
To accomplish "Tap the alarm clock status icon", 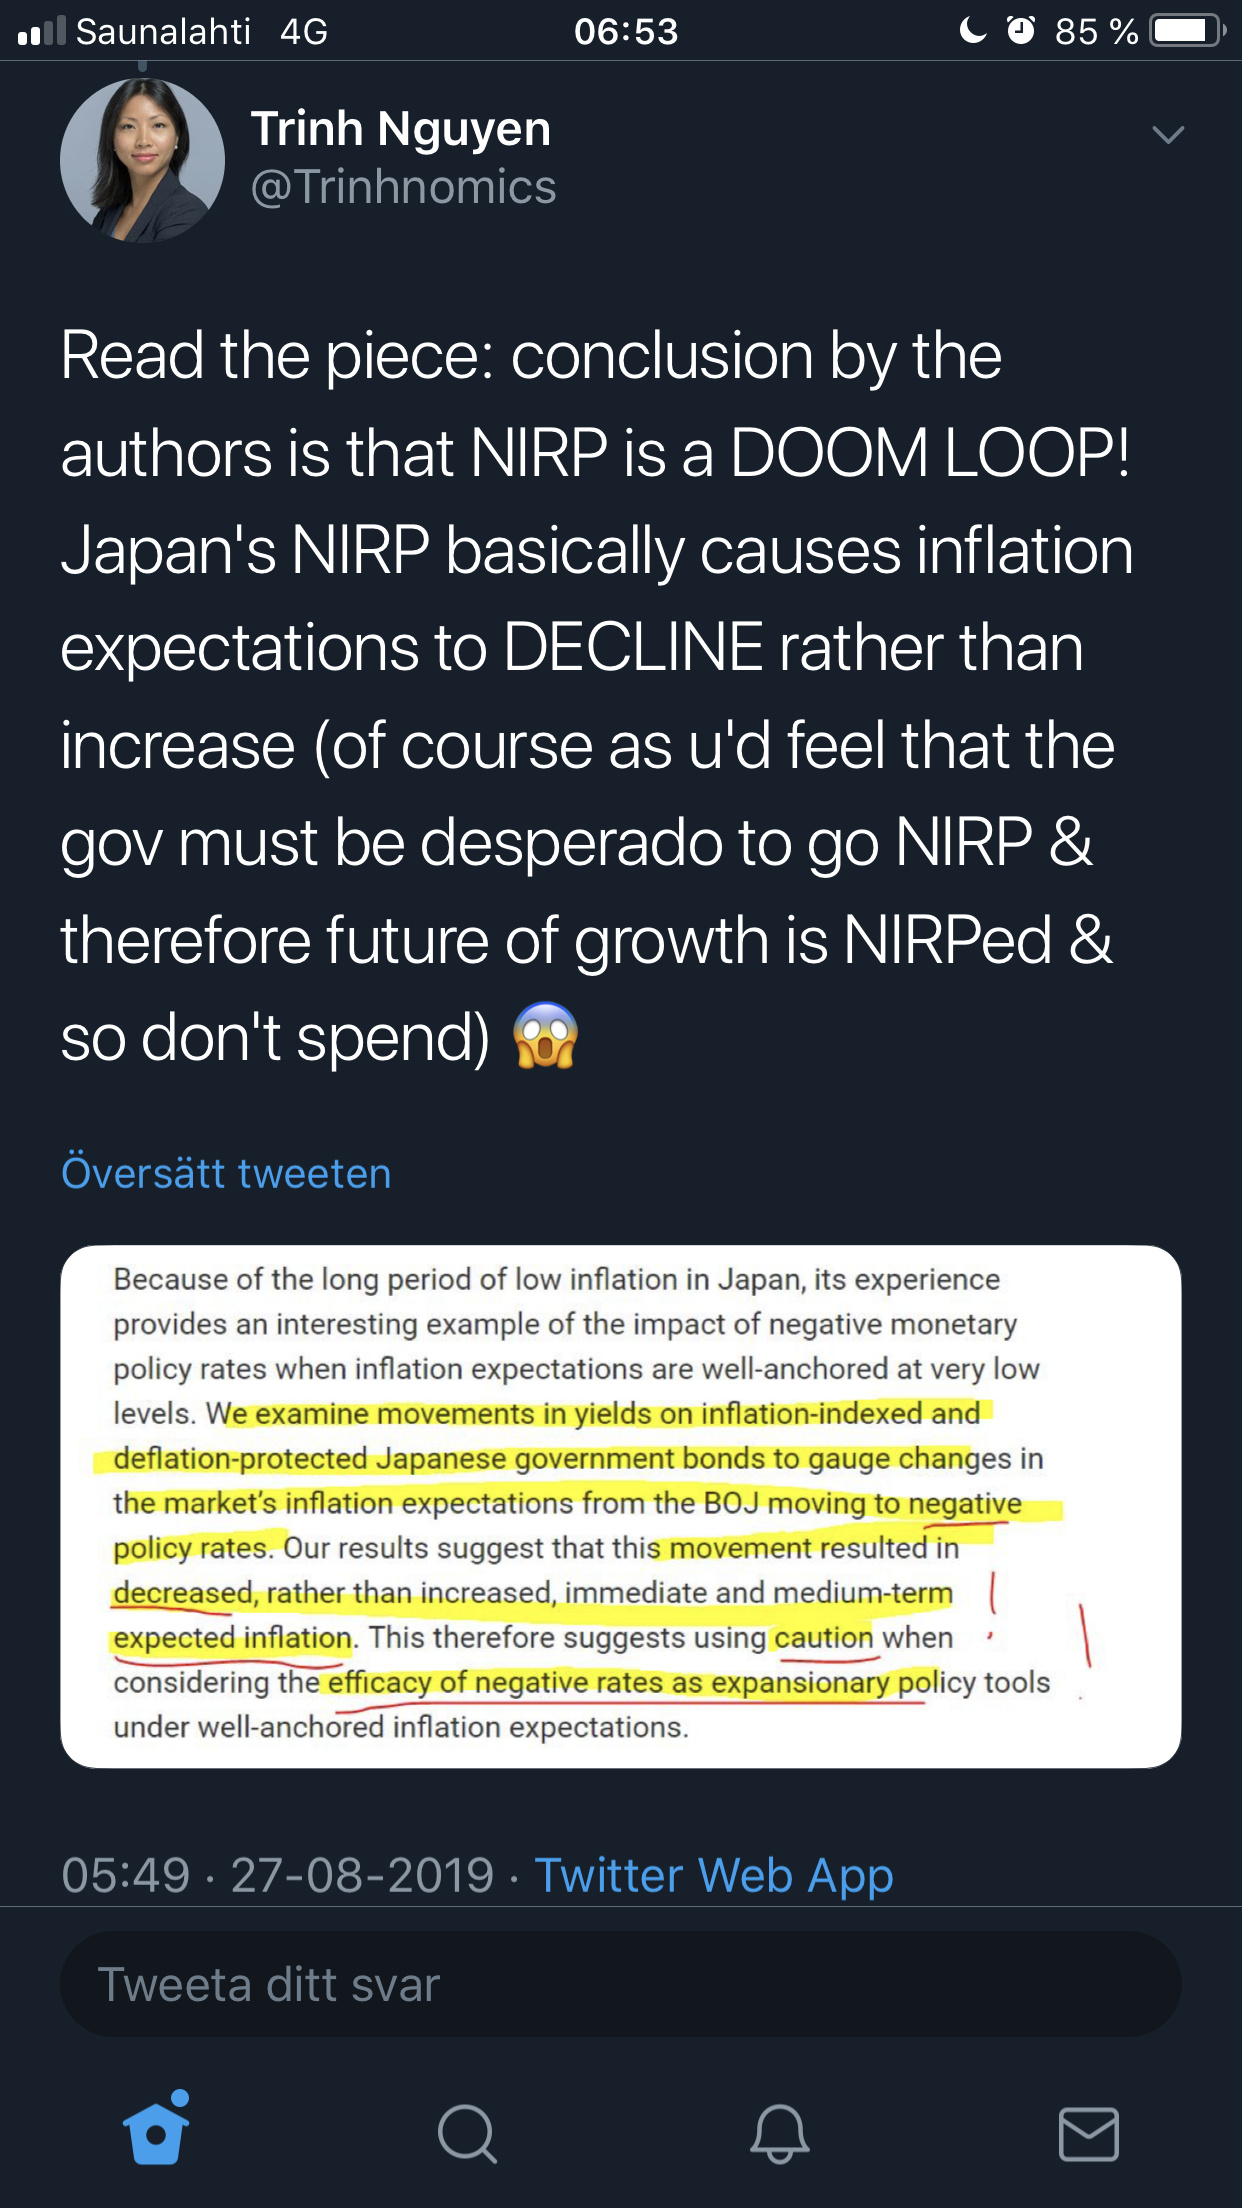I will coord(1020,31).
